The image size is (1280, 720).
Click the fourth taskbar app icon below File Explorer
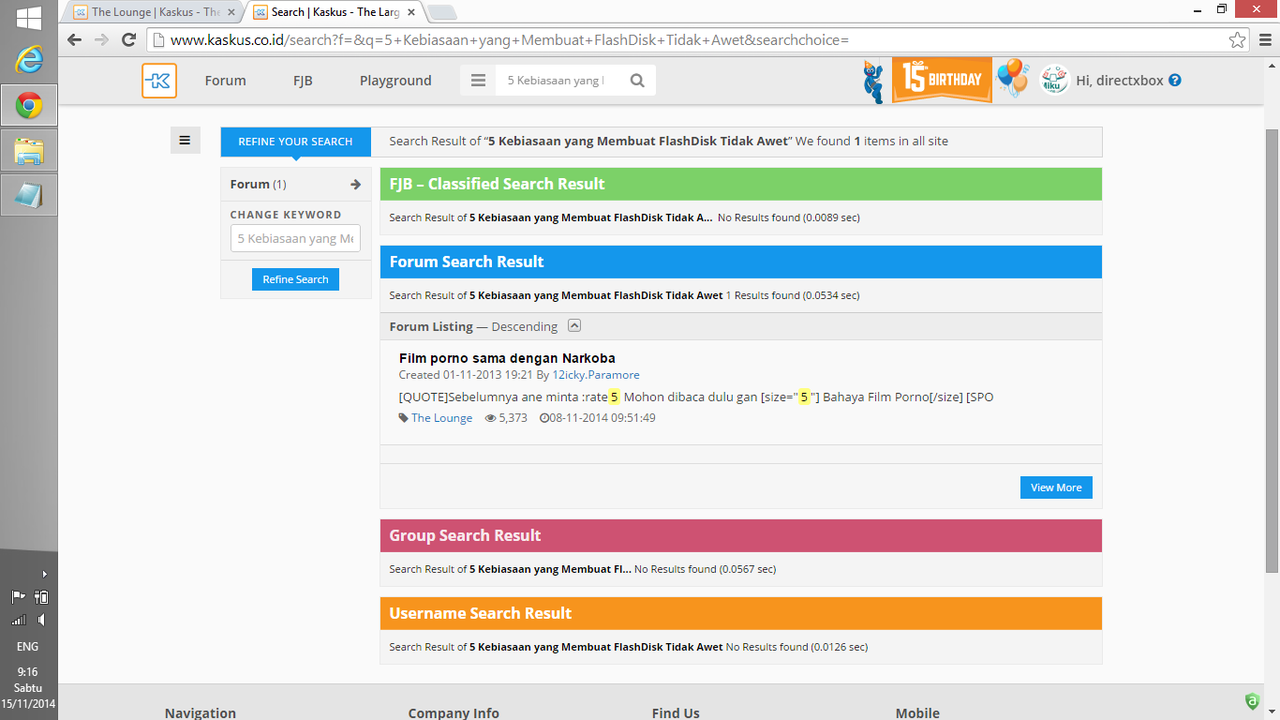click(x=29, y=196)
